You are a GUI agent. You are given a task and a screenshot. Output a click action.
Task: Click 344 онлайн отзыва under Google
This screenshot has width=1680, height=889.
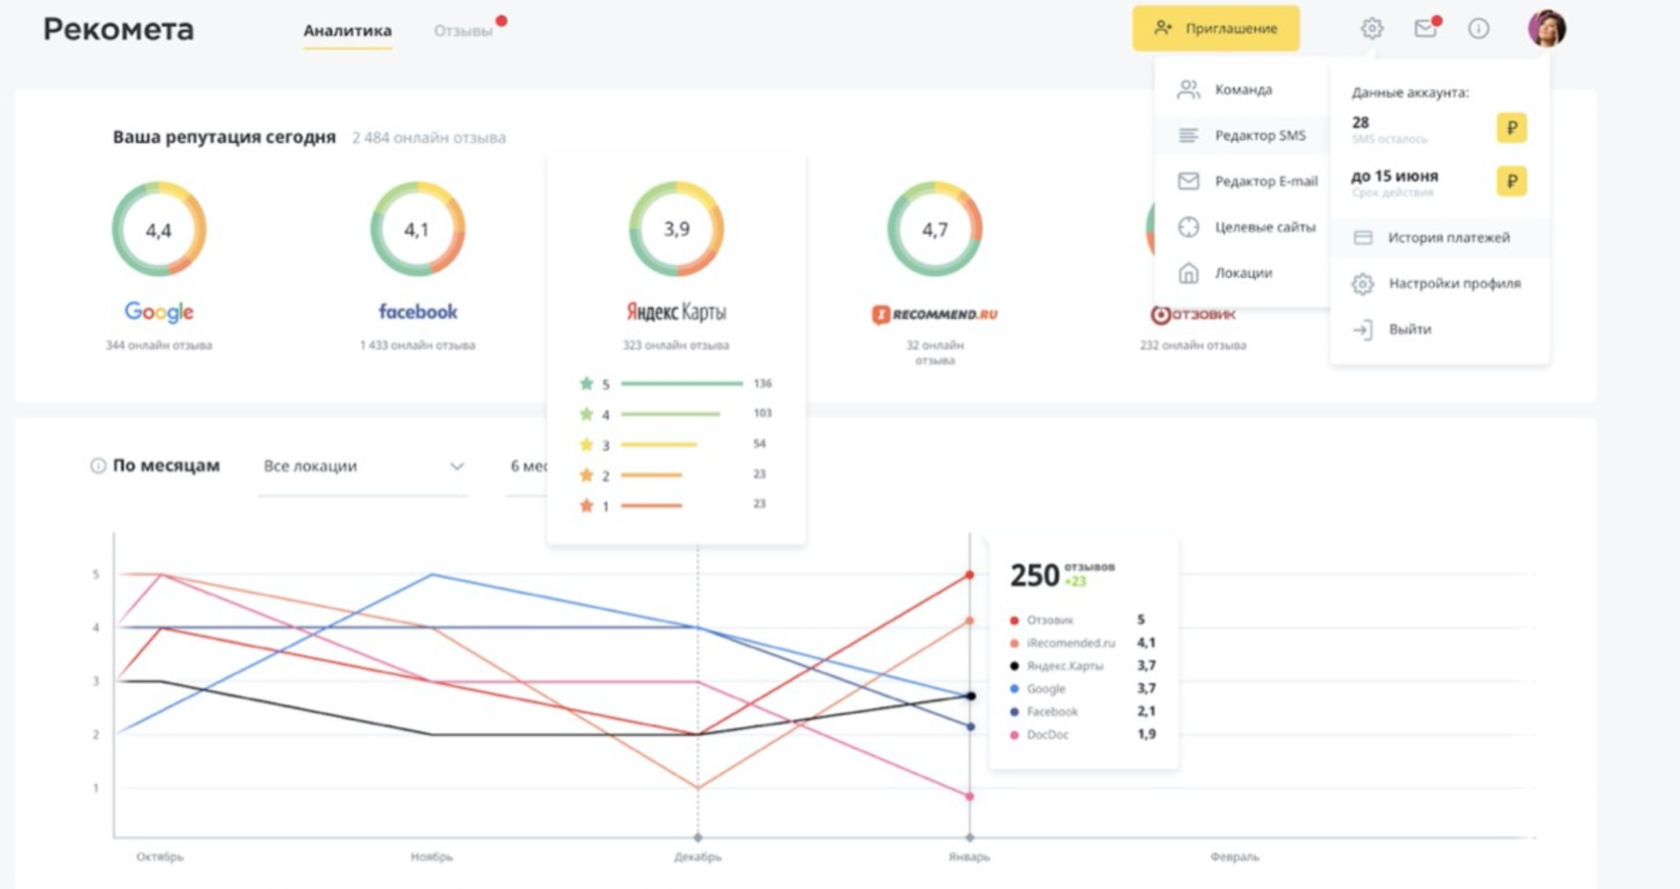pos(159,346)
